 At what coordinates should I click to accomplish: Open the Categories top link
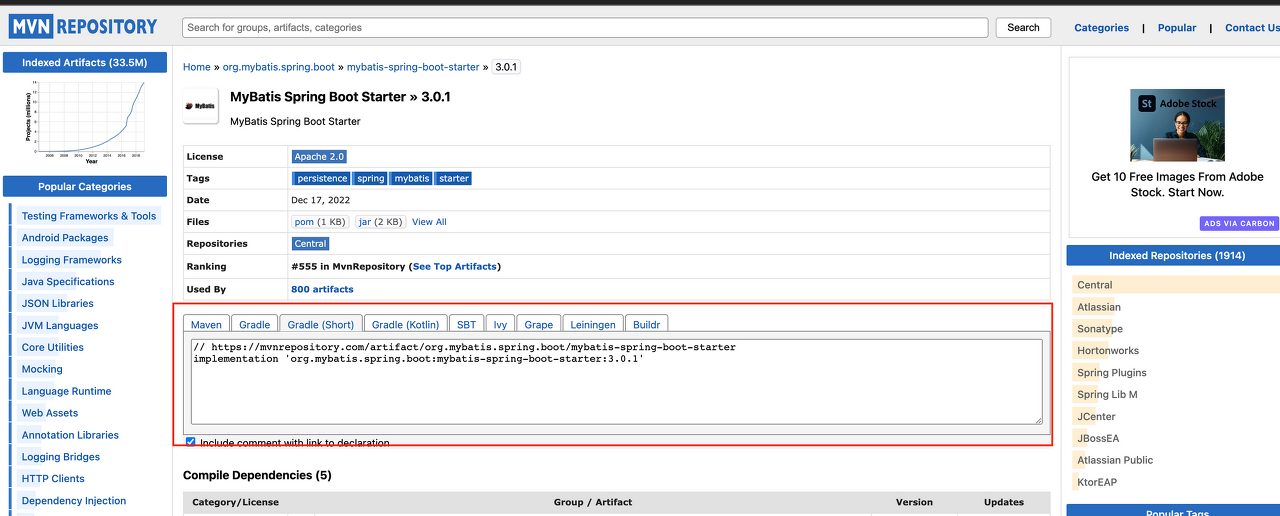click(1101, 28)
